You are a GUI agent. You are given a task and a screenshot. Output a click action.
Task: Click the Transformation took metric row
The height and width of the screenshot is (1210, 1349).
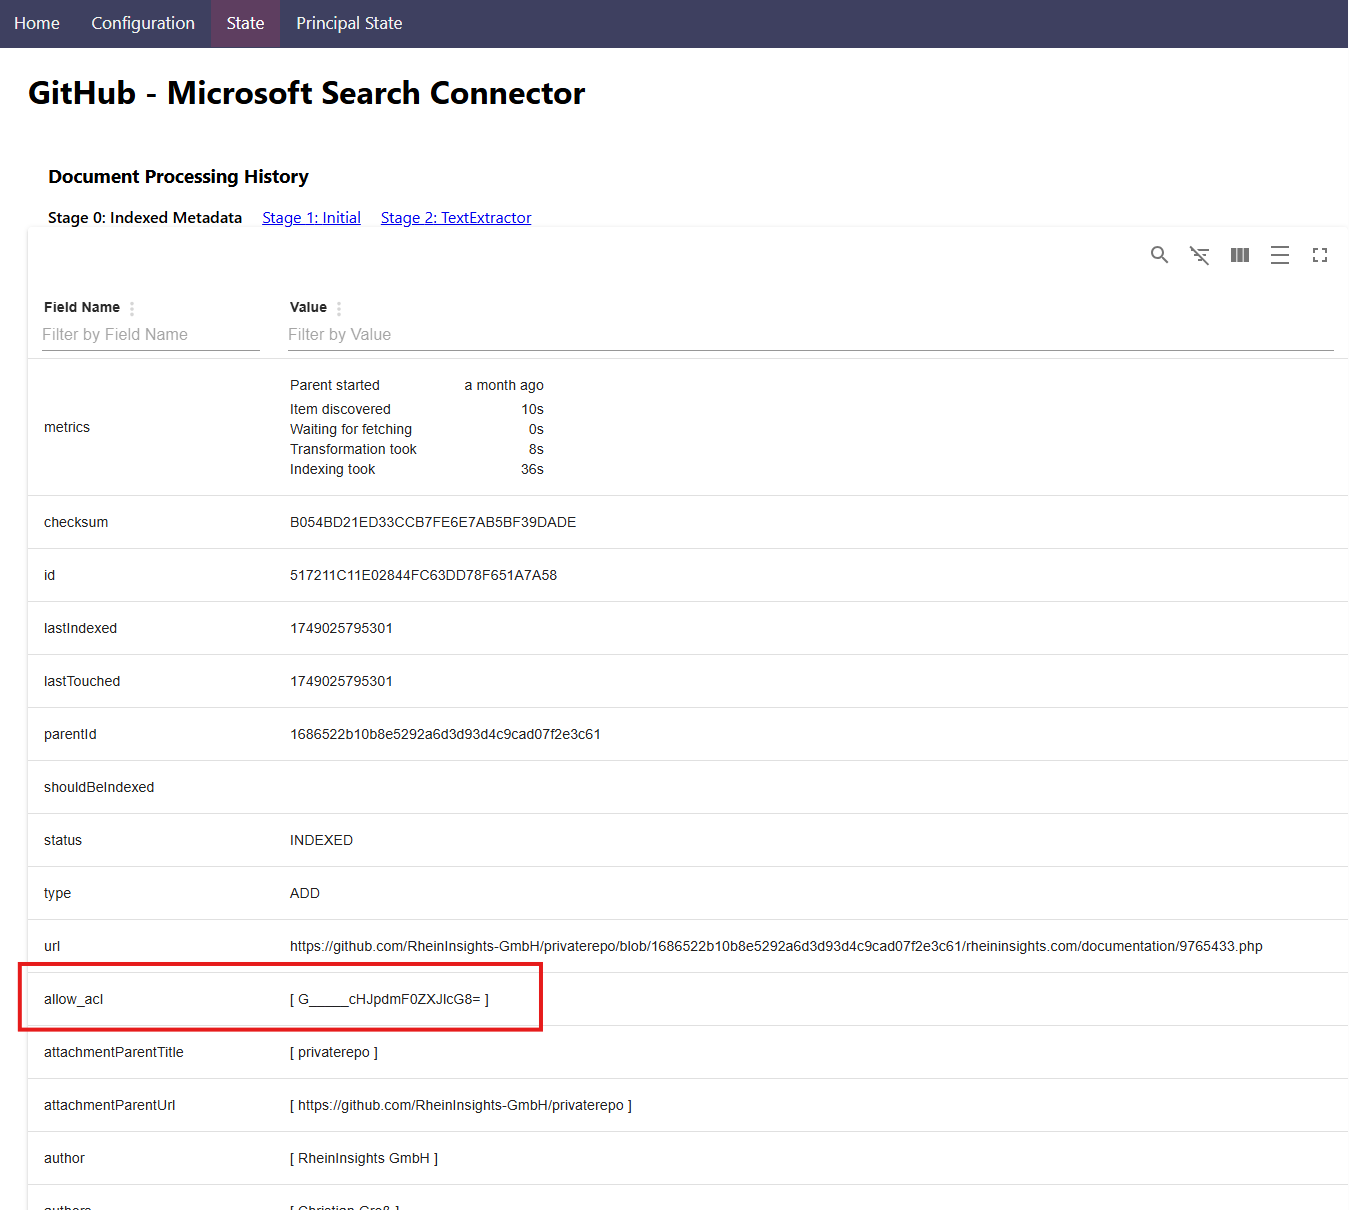[x=417, y=449]
